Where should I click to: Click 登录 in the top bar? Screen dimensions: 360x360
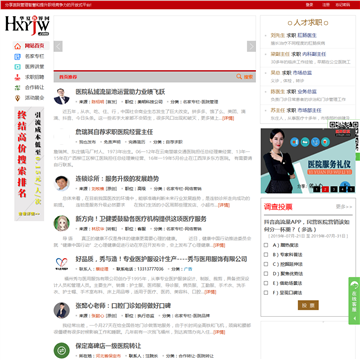[x=309, y=5]
